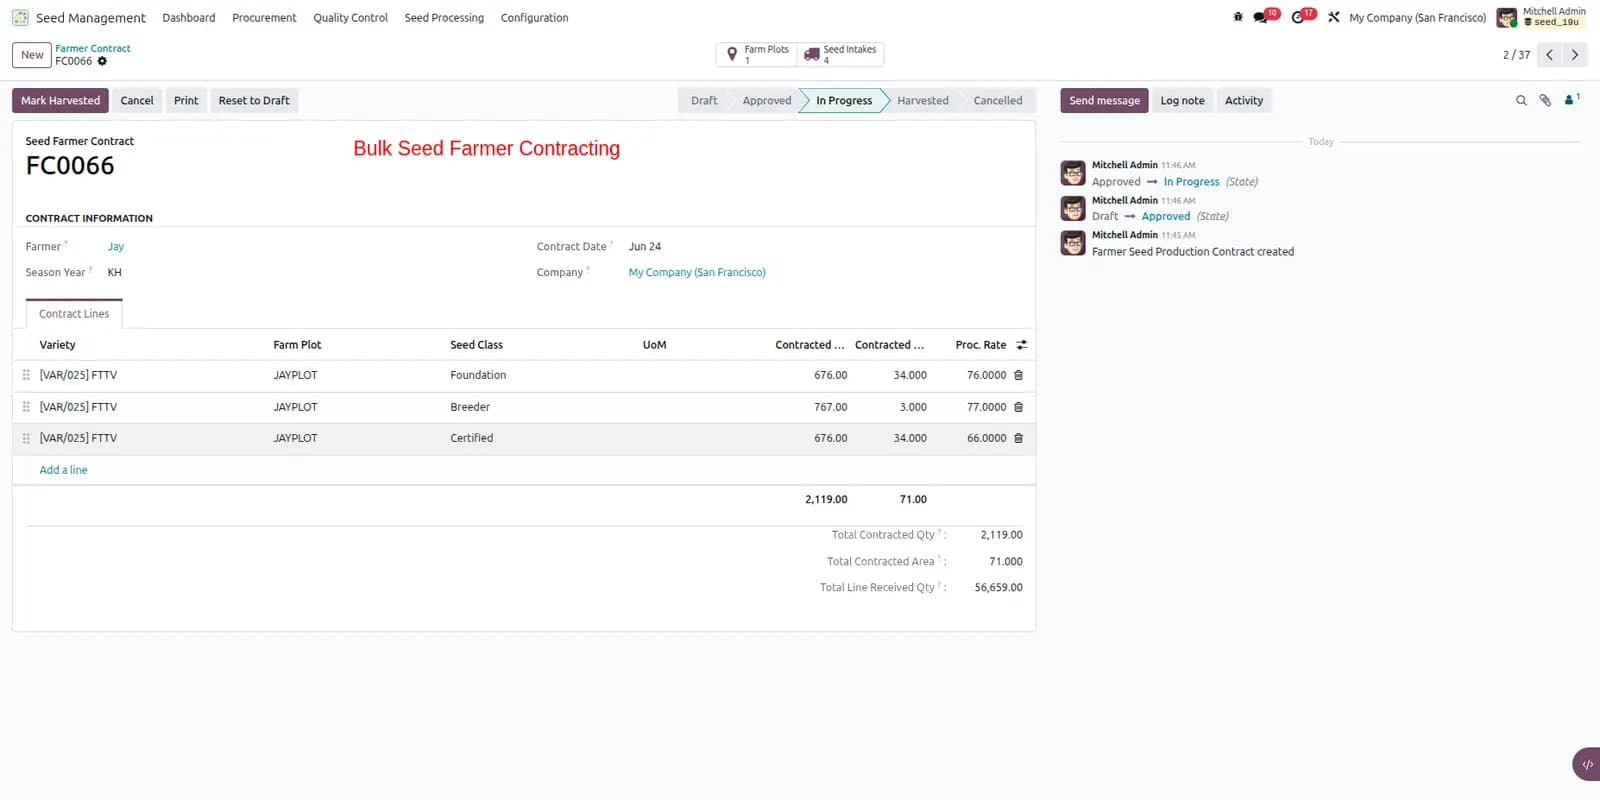Delete the Certified contract line
This screenshot has height=800, width=1600.
tap(1019, 438)
